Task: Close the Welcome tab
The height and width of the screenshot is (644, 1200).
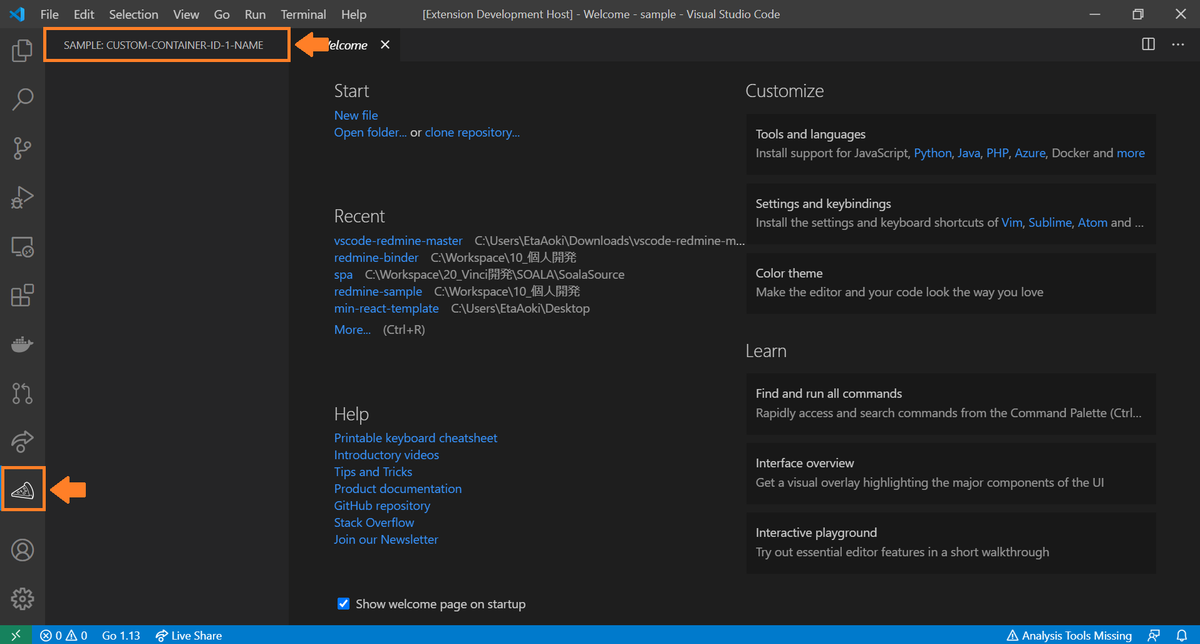Action: [385, 45]
